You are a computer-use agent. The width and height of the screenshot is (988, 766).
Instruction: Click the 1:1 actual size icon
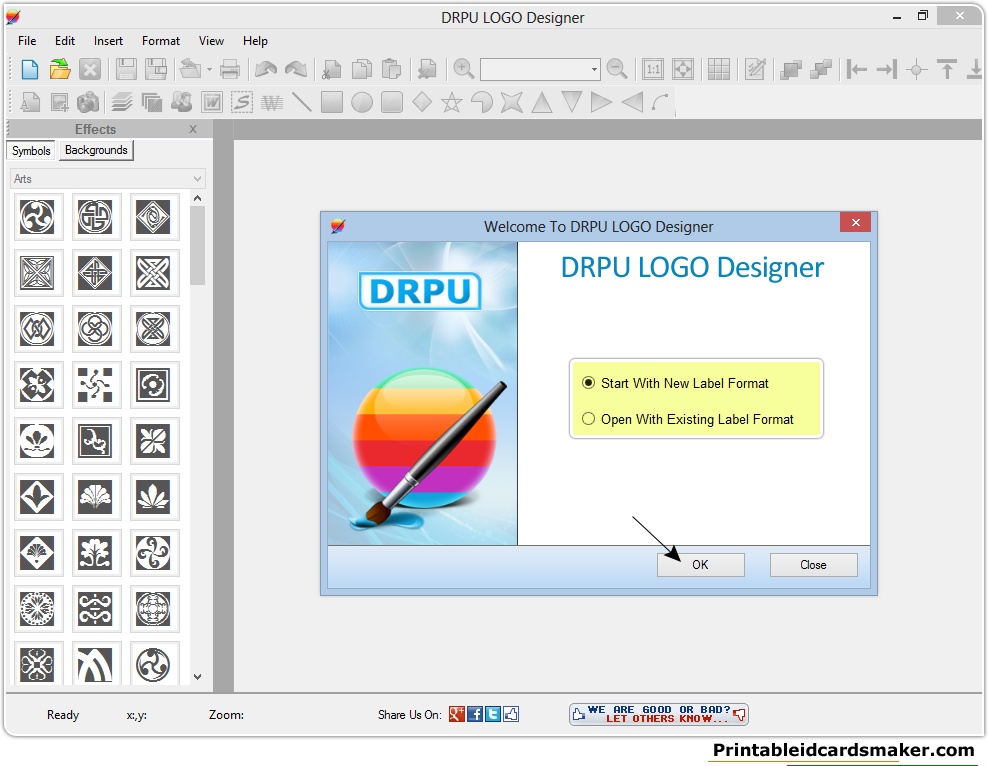point(653,69)
